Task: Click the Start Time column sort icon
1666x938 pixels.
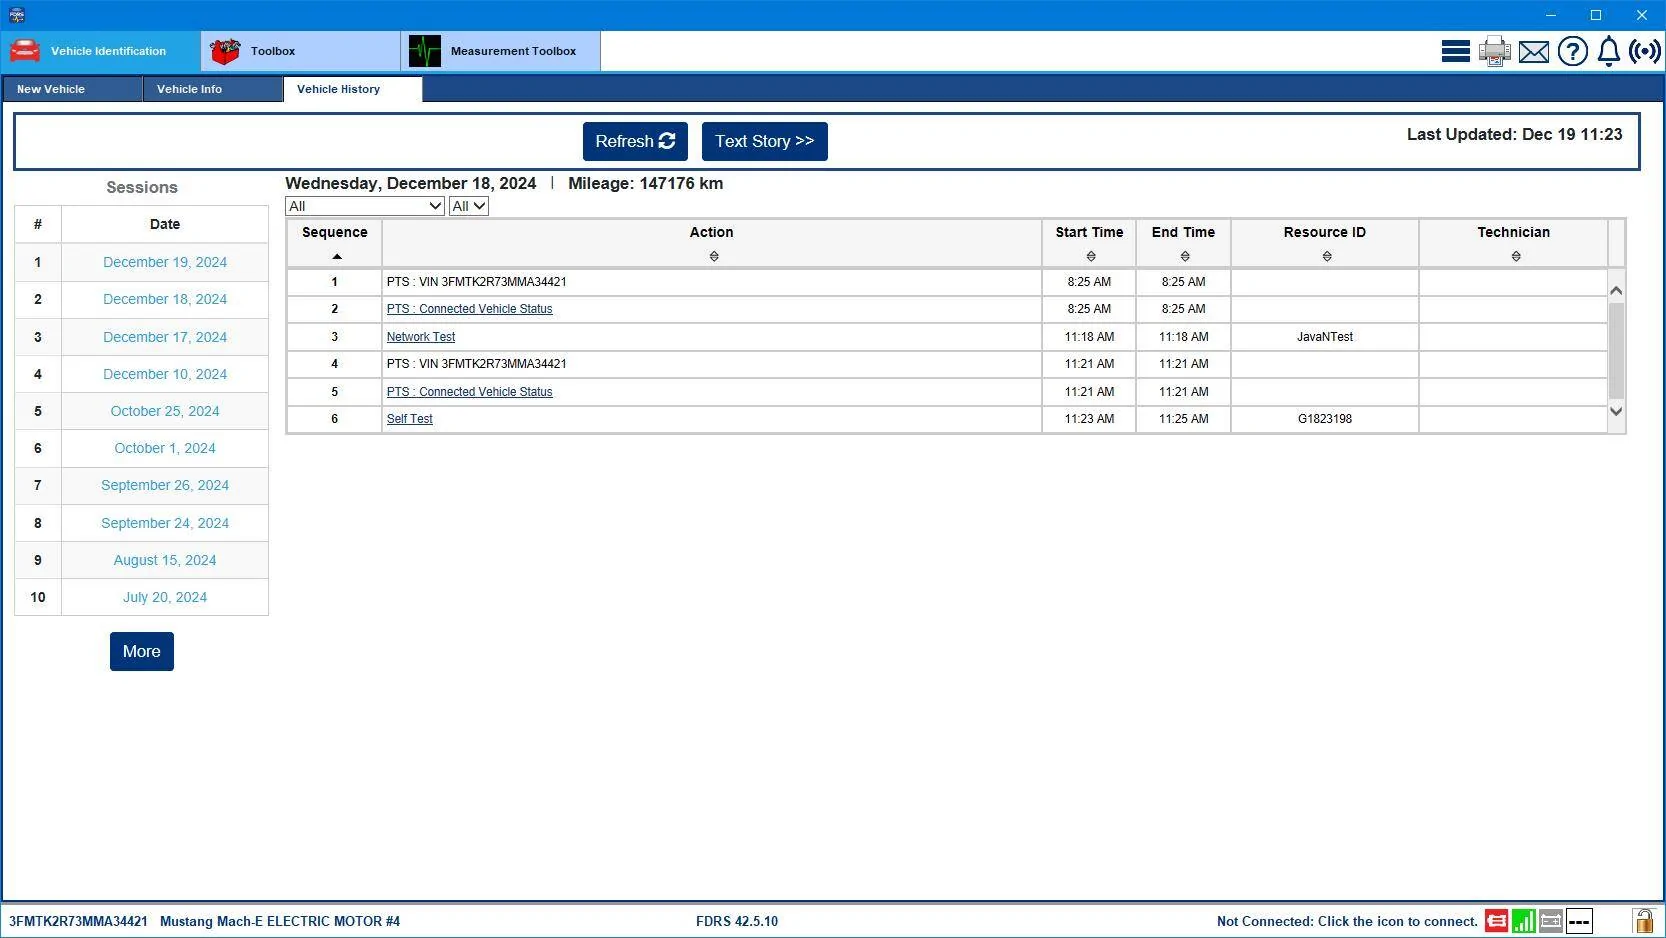Action: tap(1091, 257)
